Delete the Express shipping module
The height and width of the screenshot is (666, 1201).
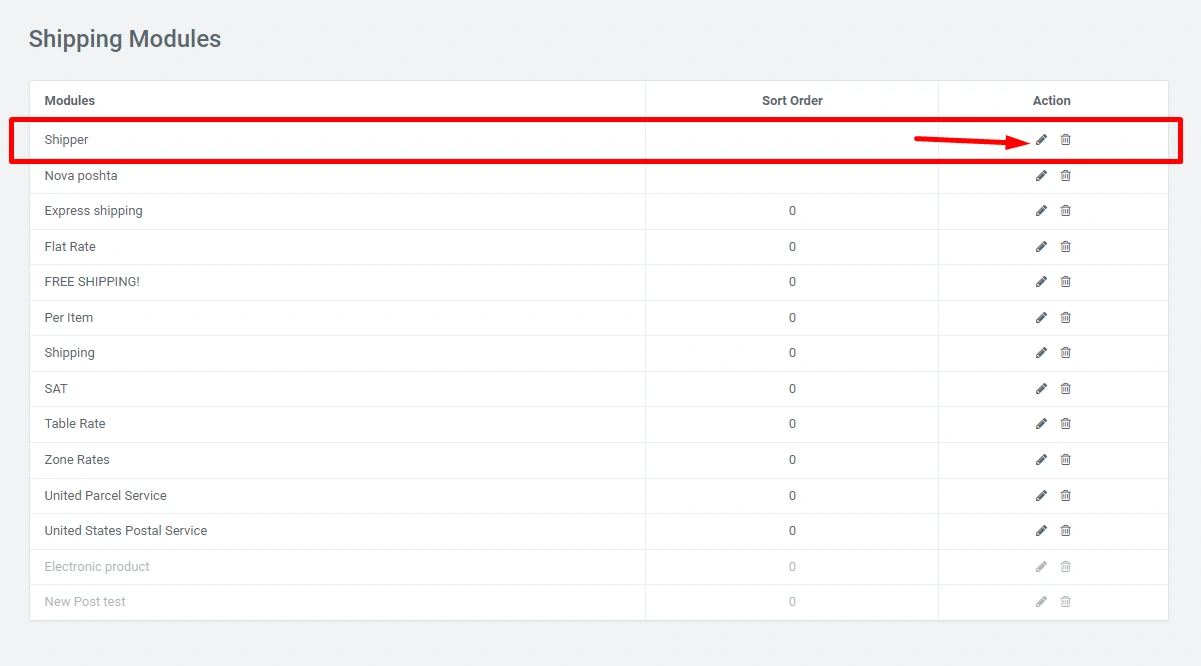tap(1065, 211)
